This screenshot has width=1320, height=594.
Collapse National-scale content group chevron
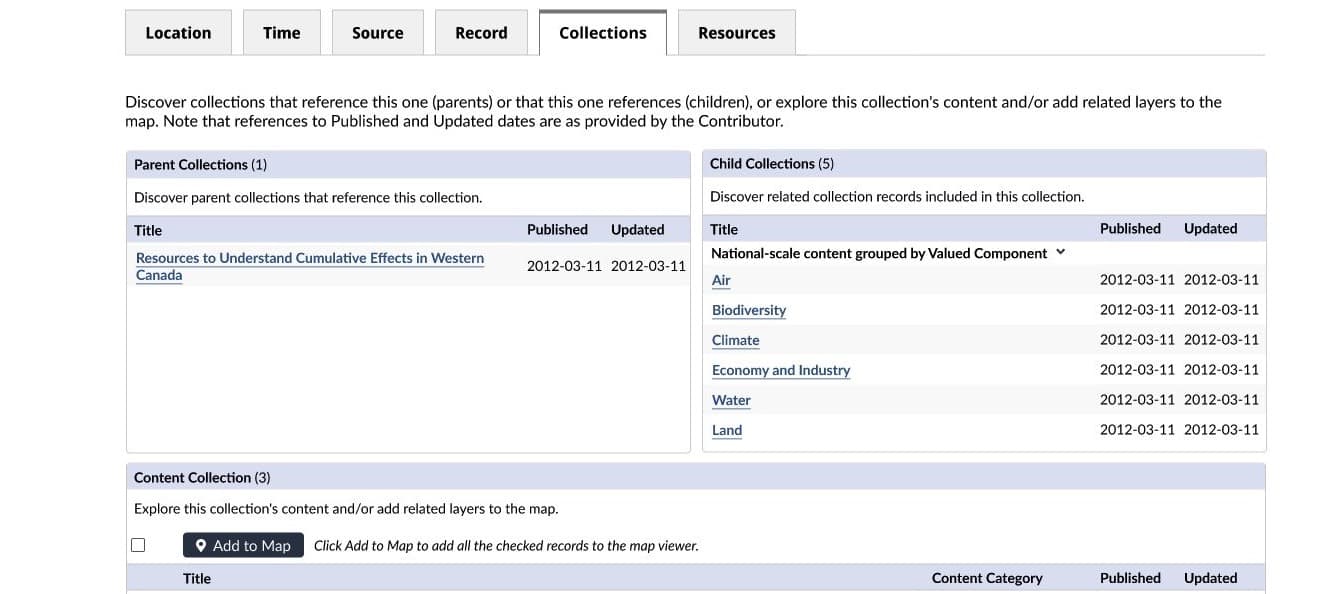tap(1061, 253)
